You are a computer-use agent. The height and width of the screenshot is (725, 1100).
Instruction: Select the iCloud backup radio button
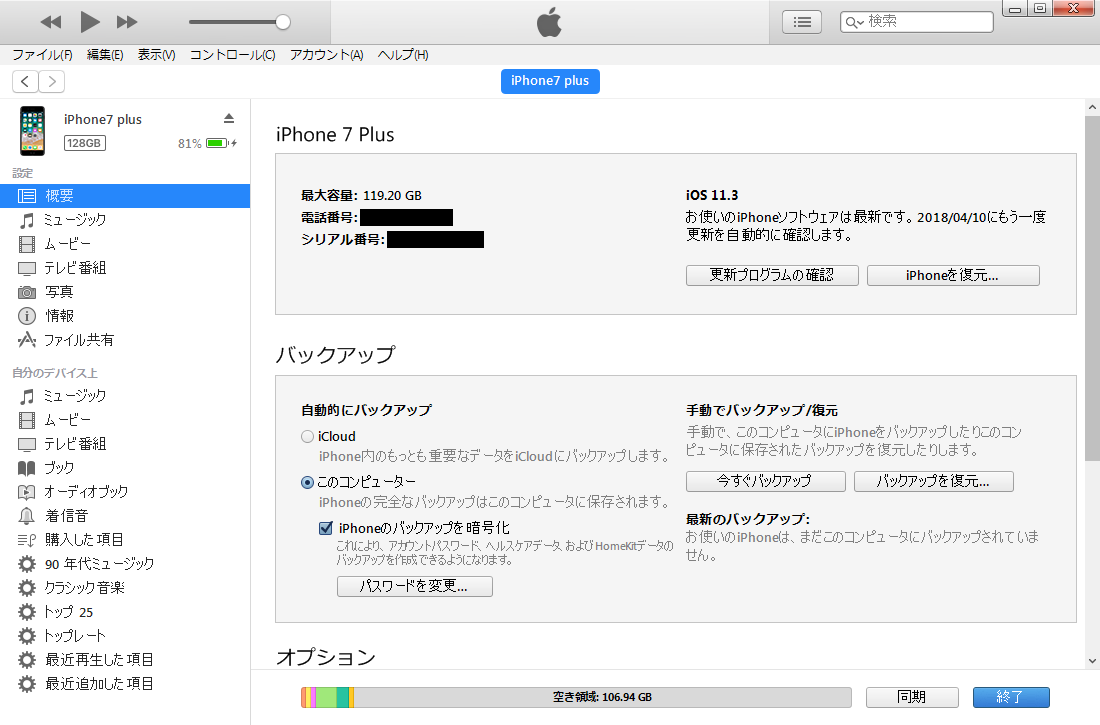point(307,437)
